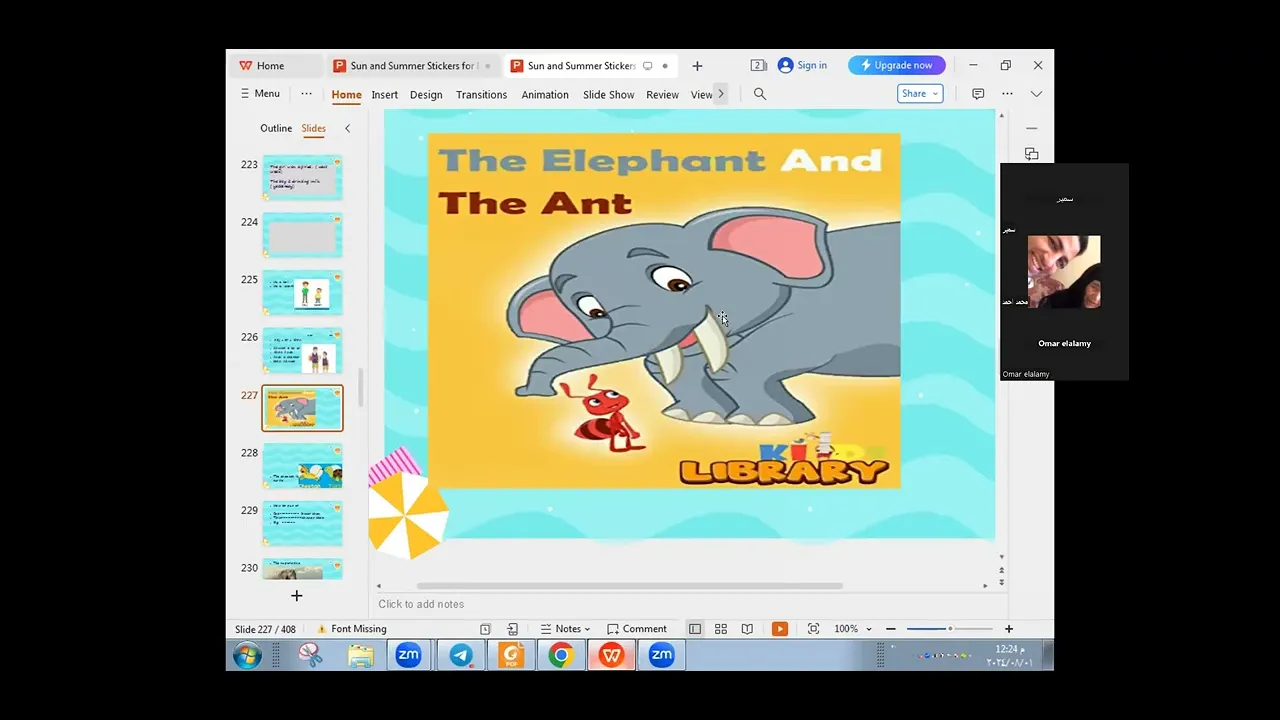This screenshot has height=720, width=1280.
Task: Select slide 228 thumbnail
Action: (x=303, y=466)
